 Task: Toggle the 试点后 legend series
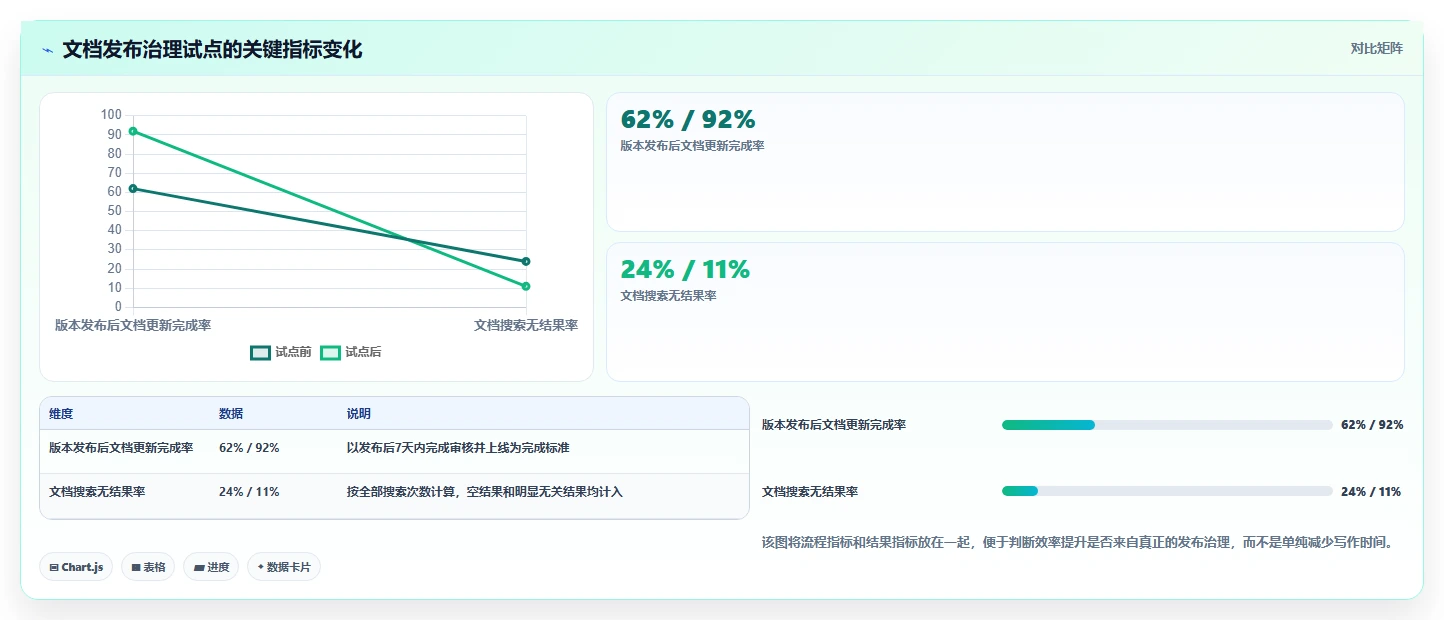[351, 352]
